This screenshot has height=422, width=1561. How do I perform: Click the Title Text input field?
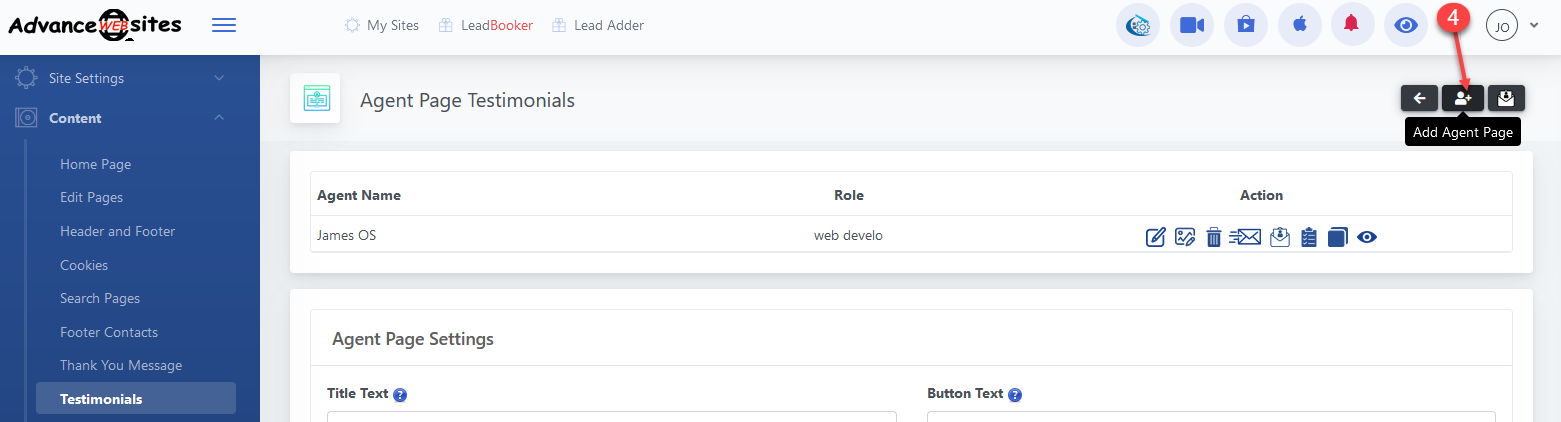611,416
